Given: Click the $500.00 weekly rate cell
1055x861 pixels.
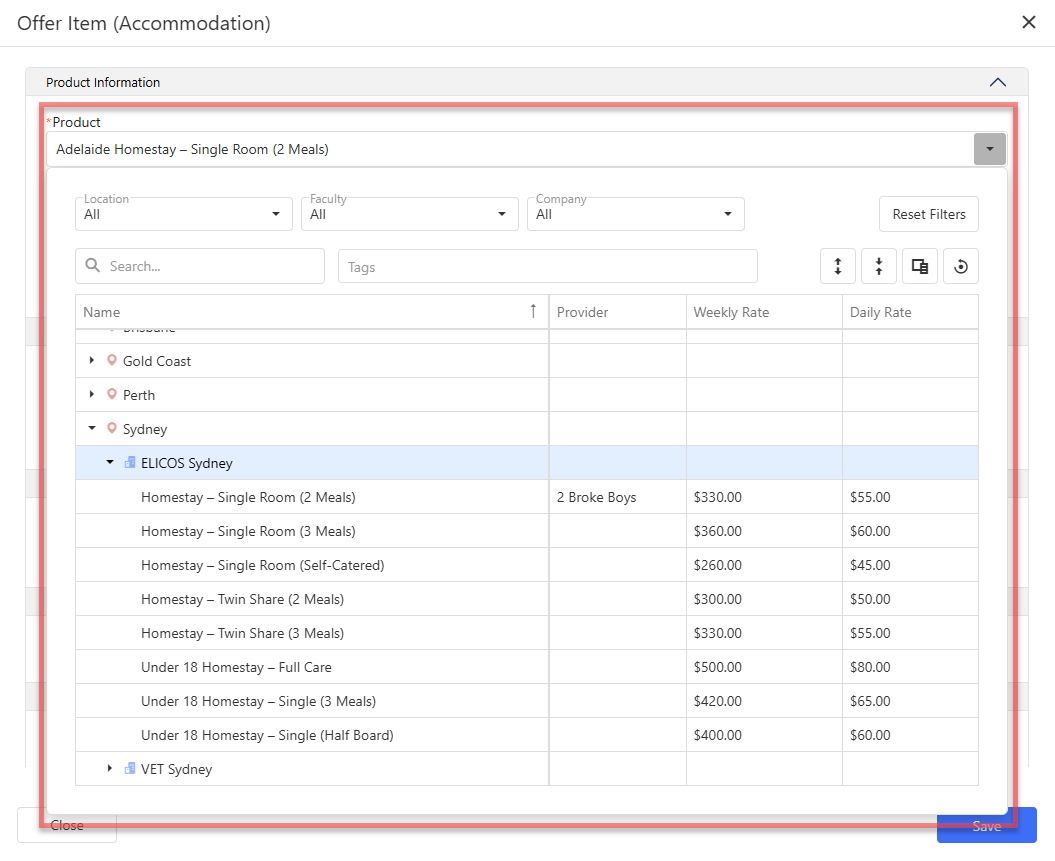Looking at the screenshot, I should [x=764, y=667].
